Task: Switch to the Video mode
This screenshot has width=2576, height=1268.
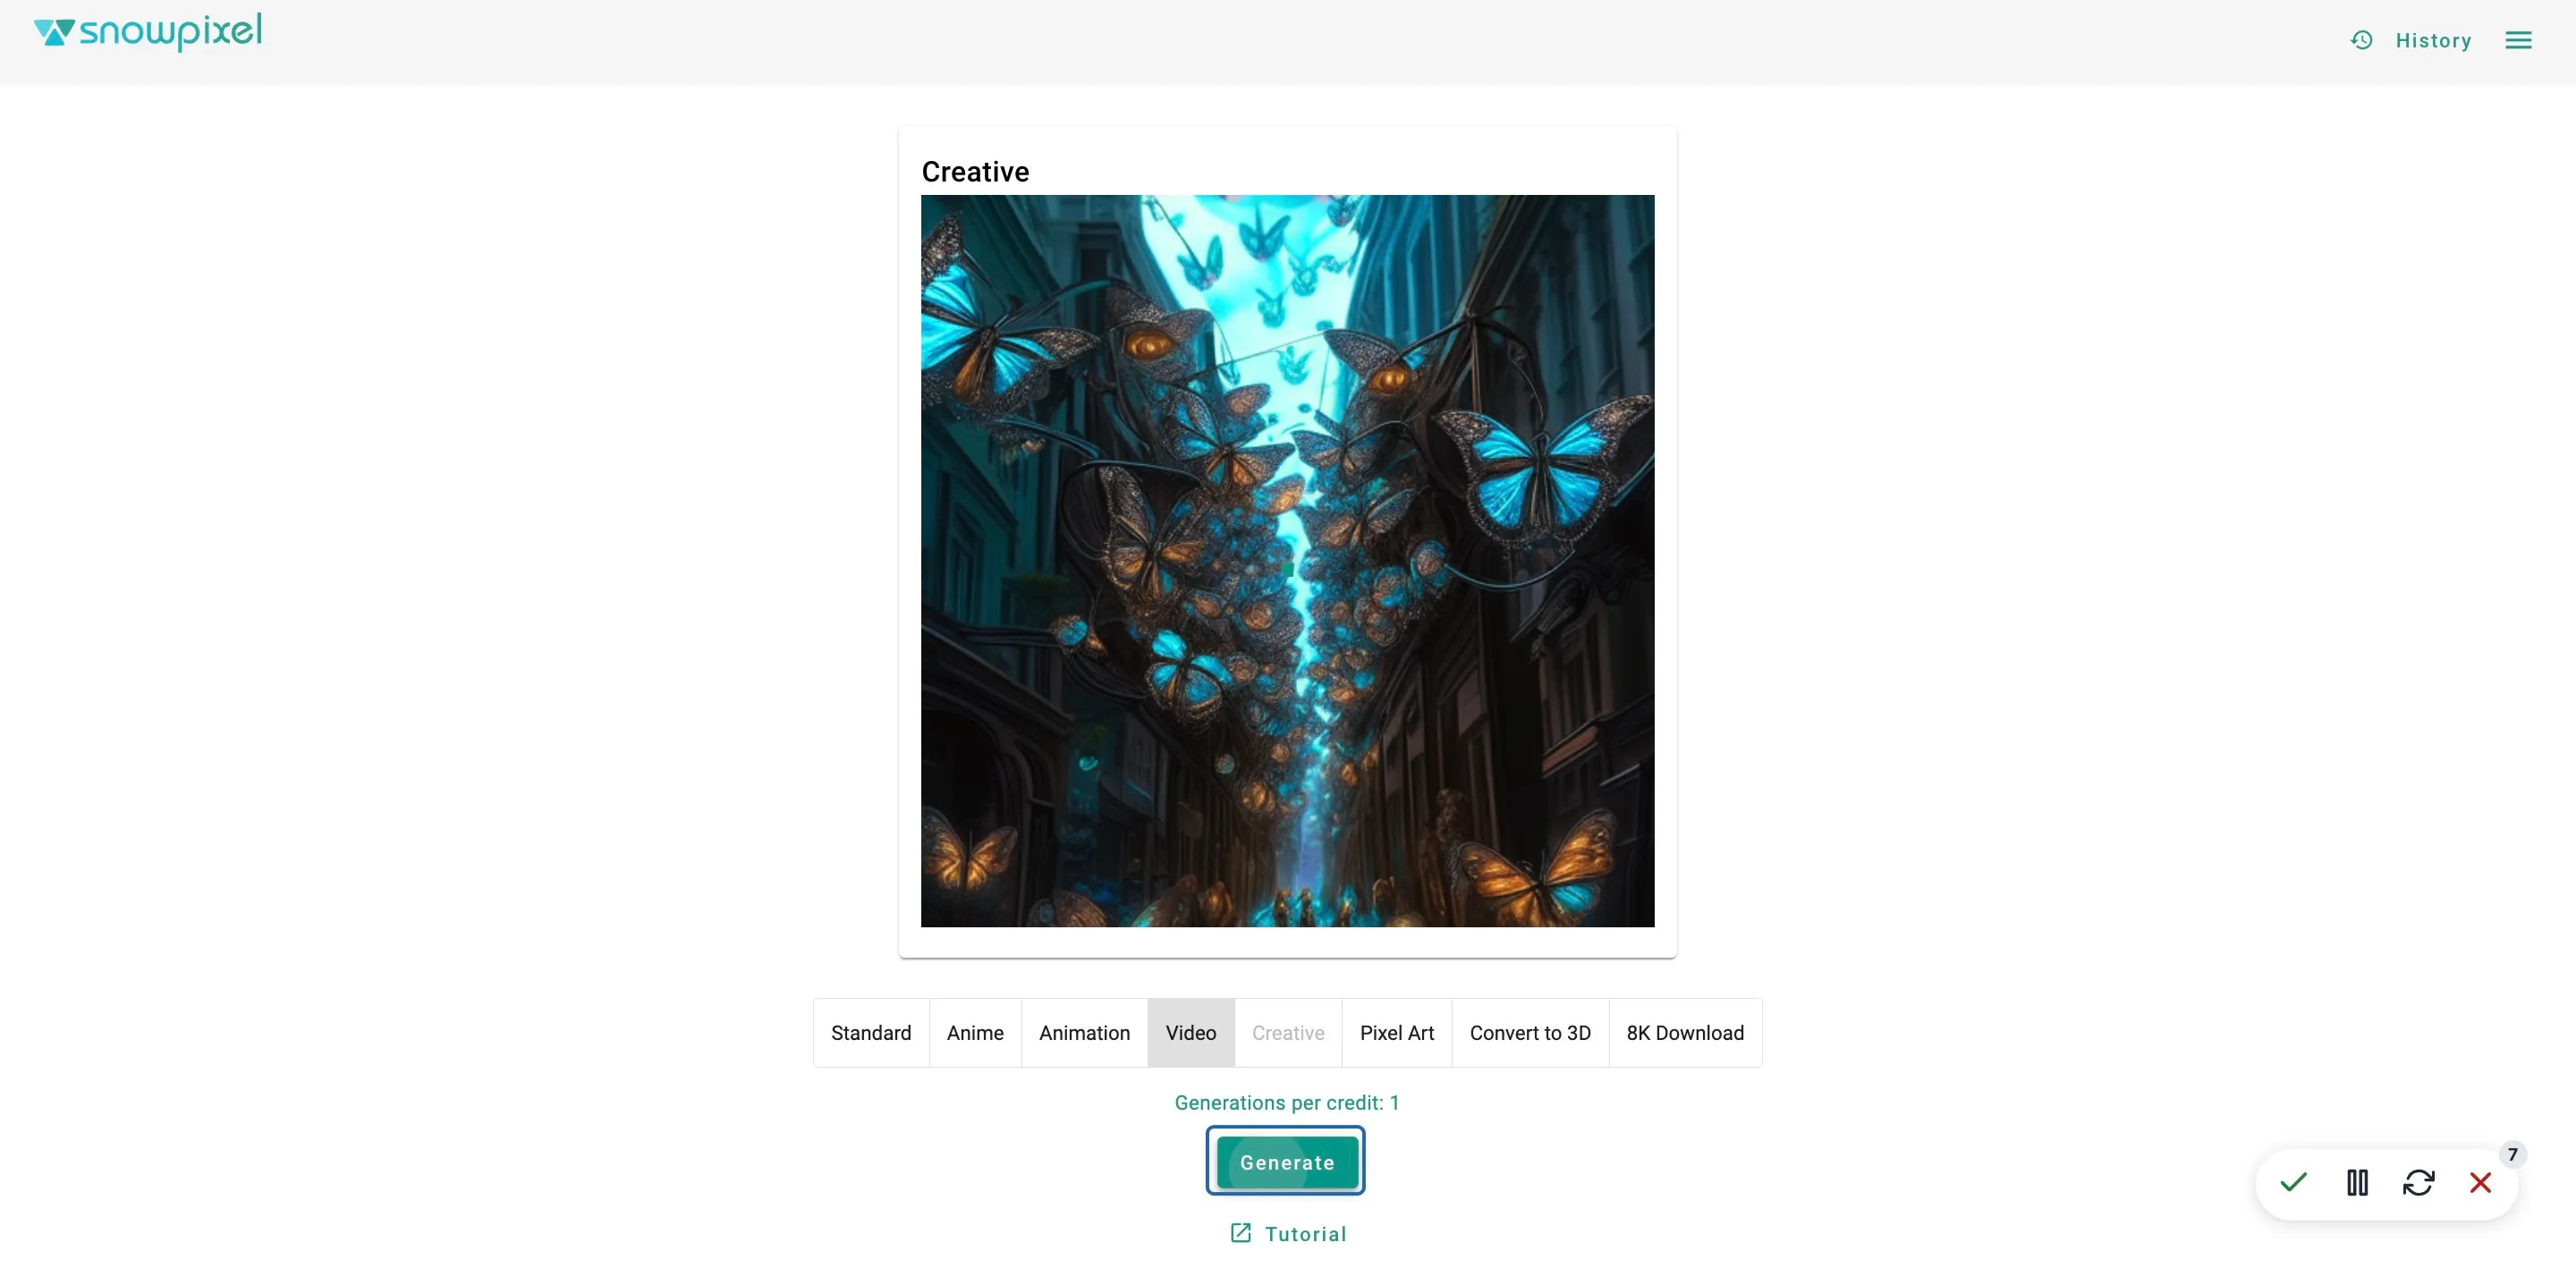Action: pyautogui.click(x=1190, y=1032)
